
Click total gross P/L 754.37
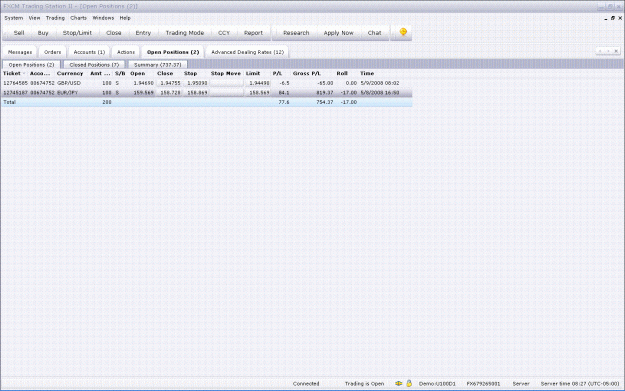(x=325, y=102)
